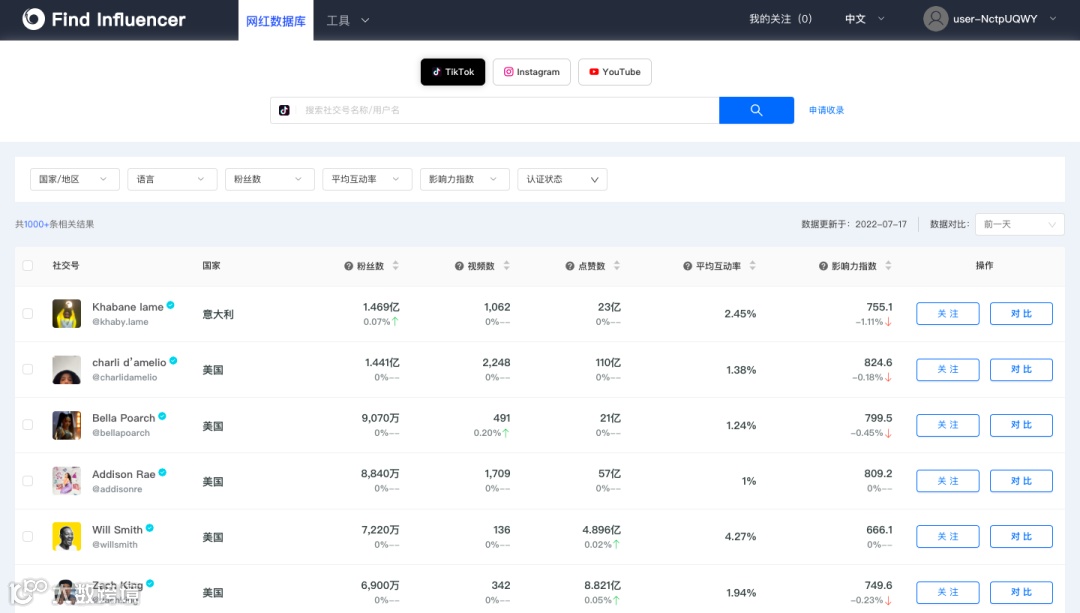Open the 数据对比 前一天 dropdown
Screen dimensions: 1080x613
pos(1019,225)
